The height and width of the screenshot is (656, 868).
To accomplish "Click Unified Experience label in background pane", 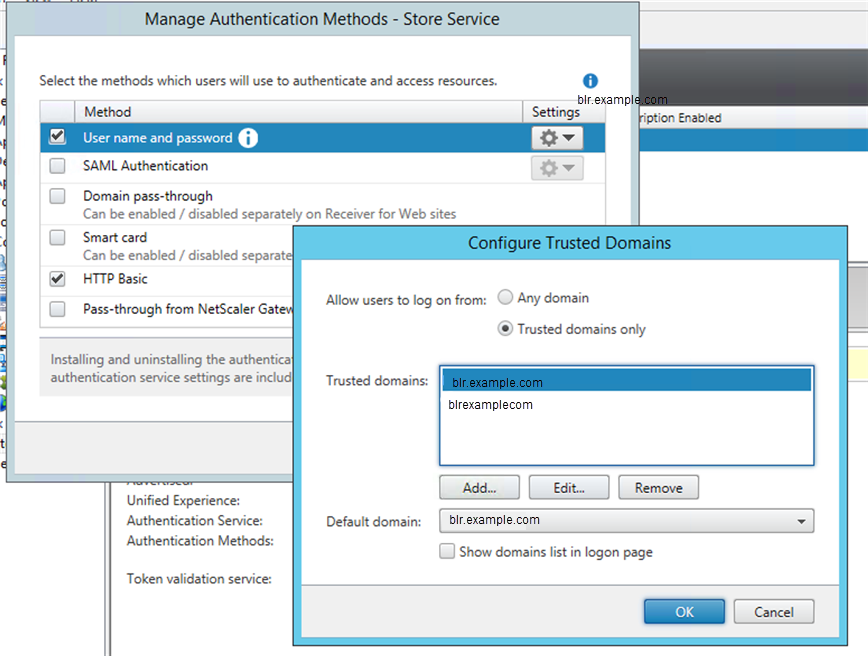I will click(183, 501).
